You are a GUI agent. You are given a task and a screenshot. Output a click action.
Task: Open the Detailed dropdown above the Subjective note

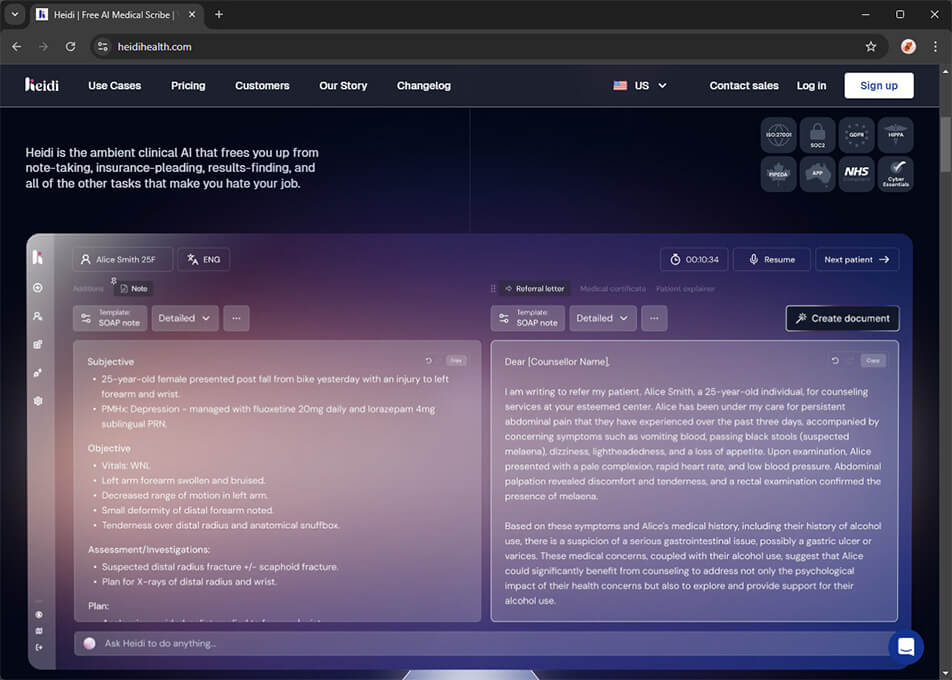tap(185, 318)
